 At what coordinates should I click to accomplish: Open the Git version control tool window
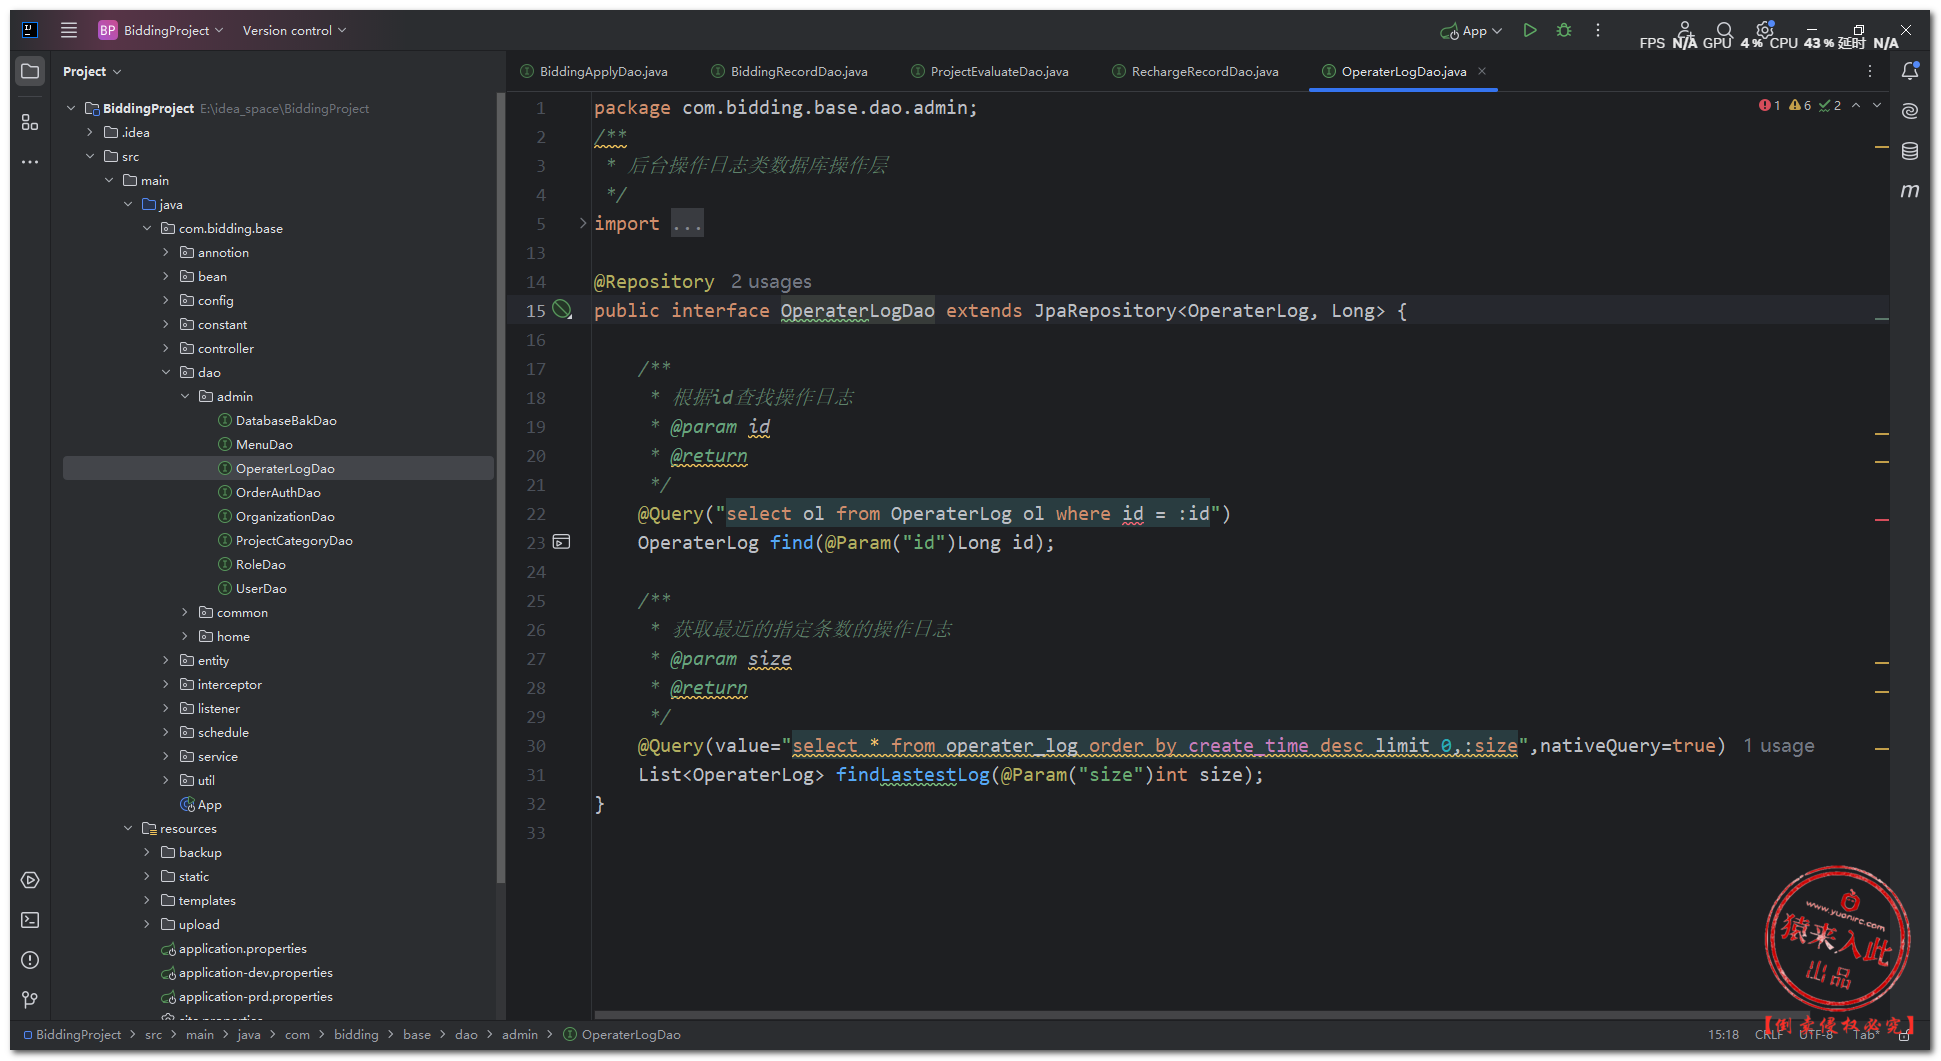(30, 999)
